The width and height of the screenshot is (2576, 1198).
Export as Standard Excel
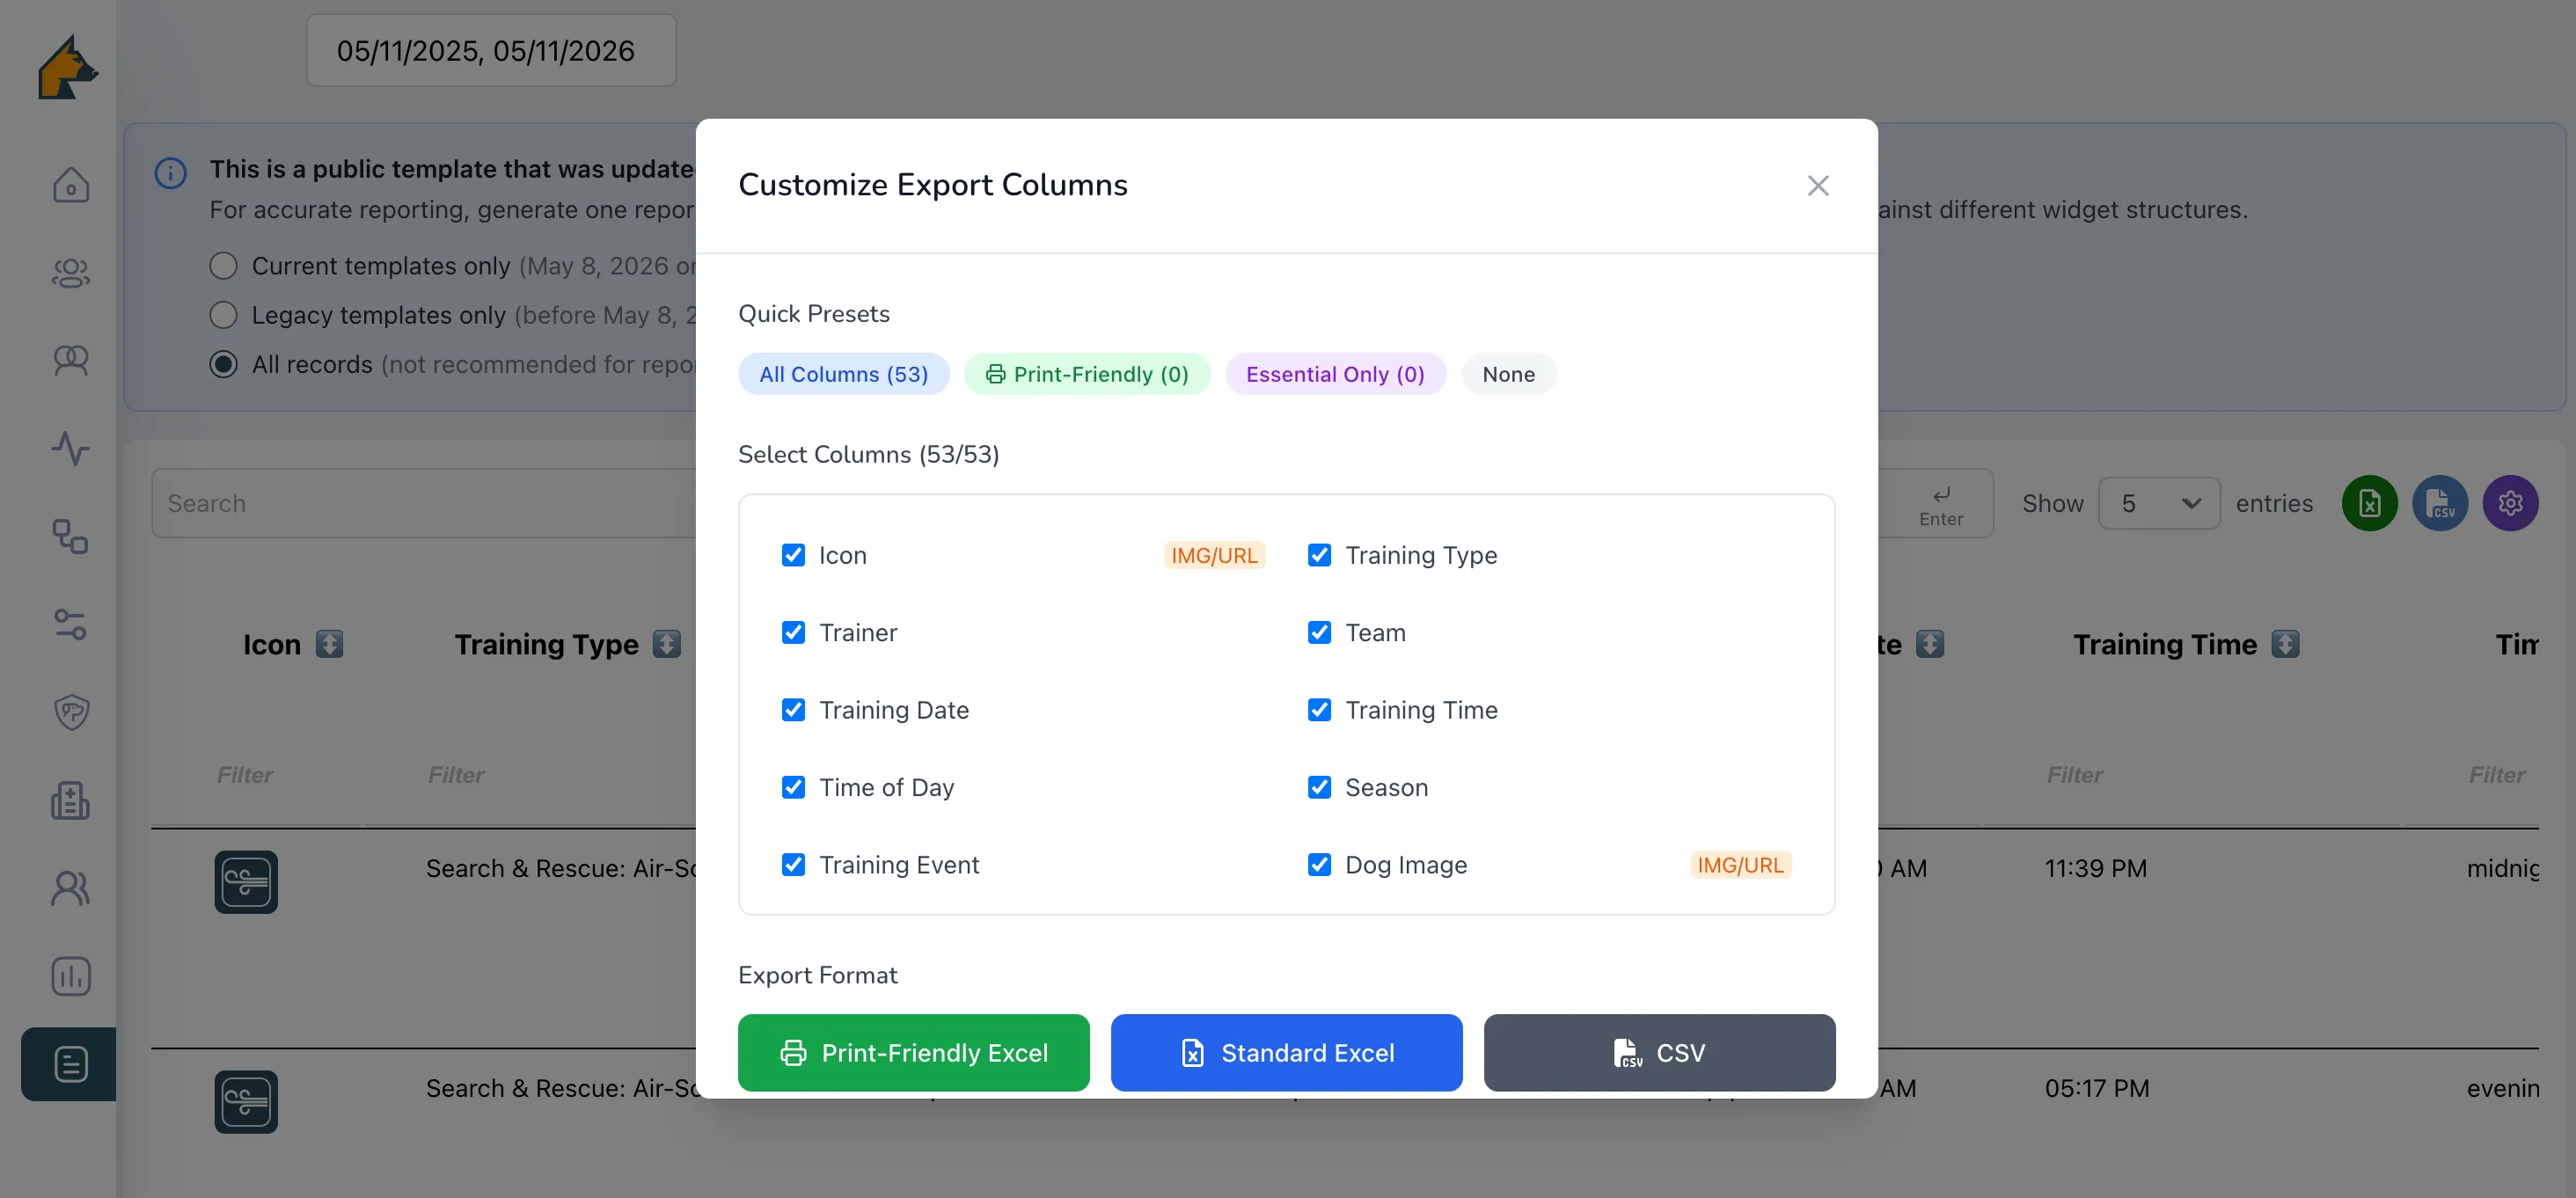click(1286, 1052)
